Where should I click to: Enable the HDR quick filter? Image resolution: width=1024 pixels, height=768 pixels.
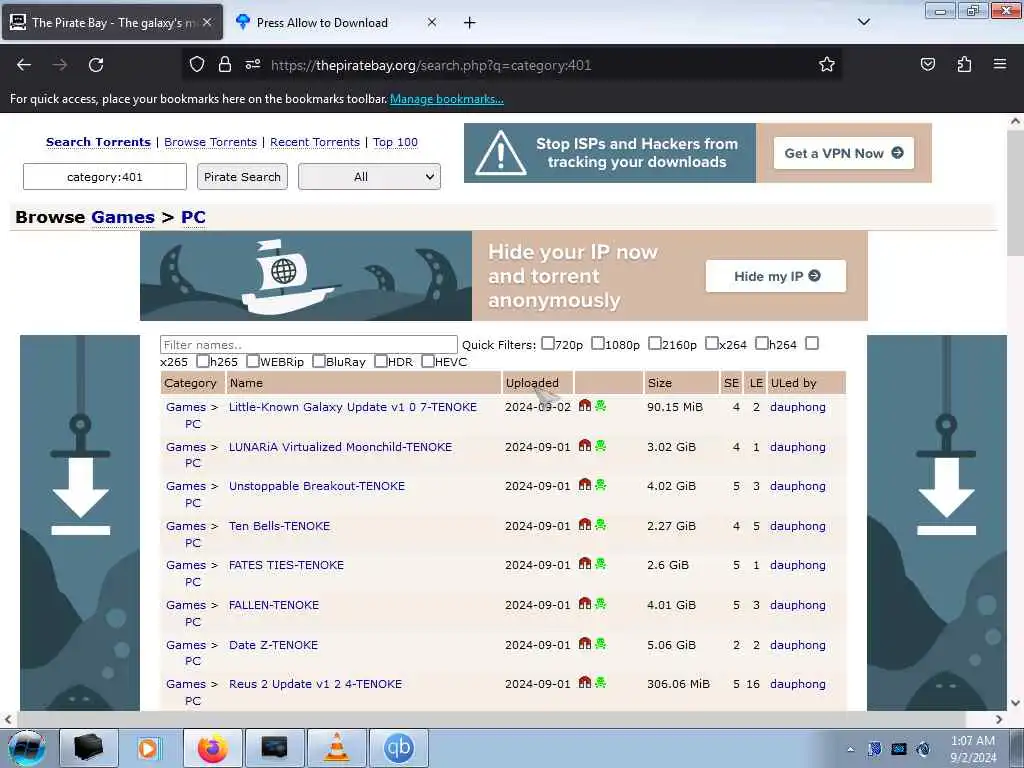click(381, 360)
